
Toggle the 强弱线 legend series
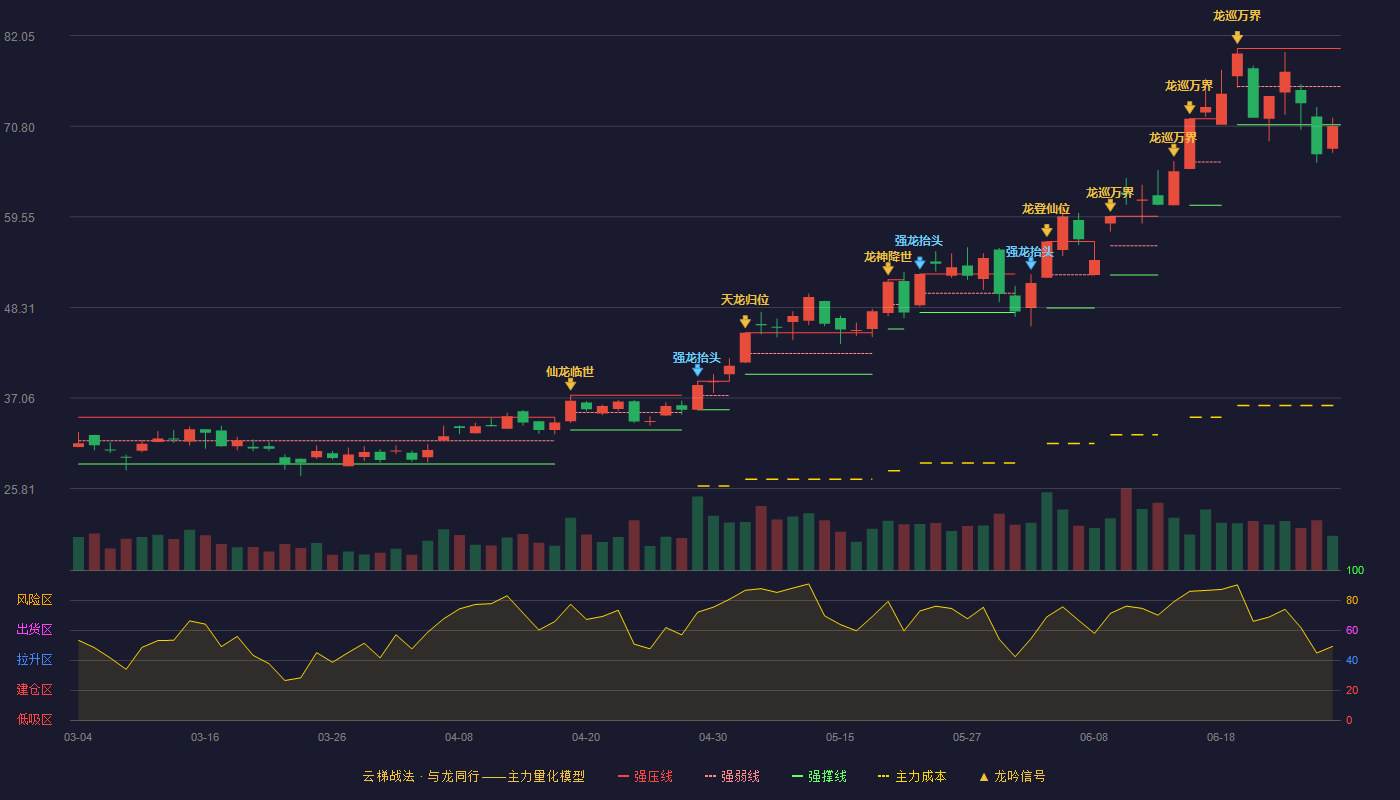tap(732, 776)
